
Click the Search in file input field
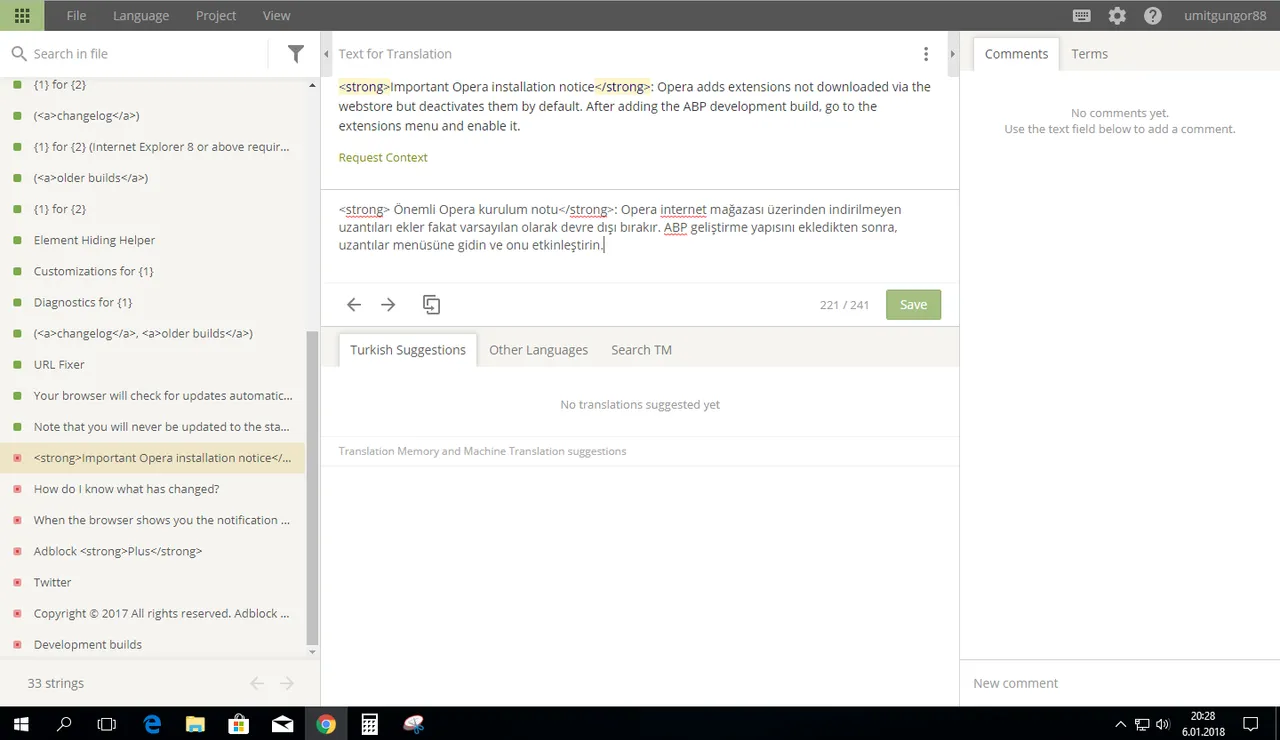(x=148, y=54)
